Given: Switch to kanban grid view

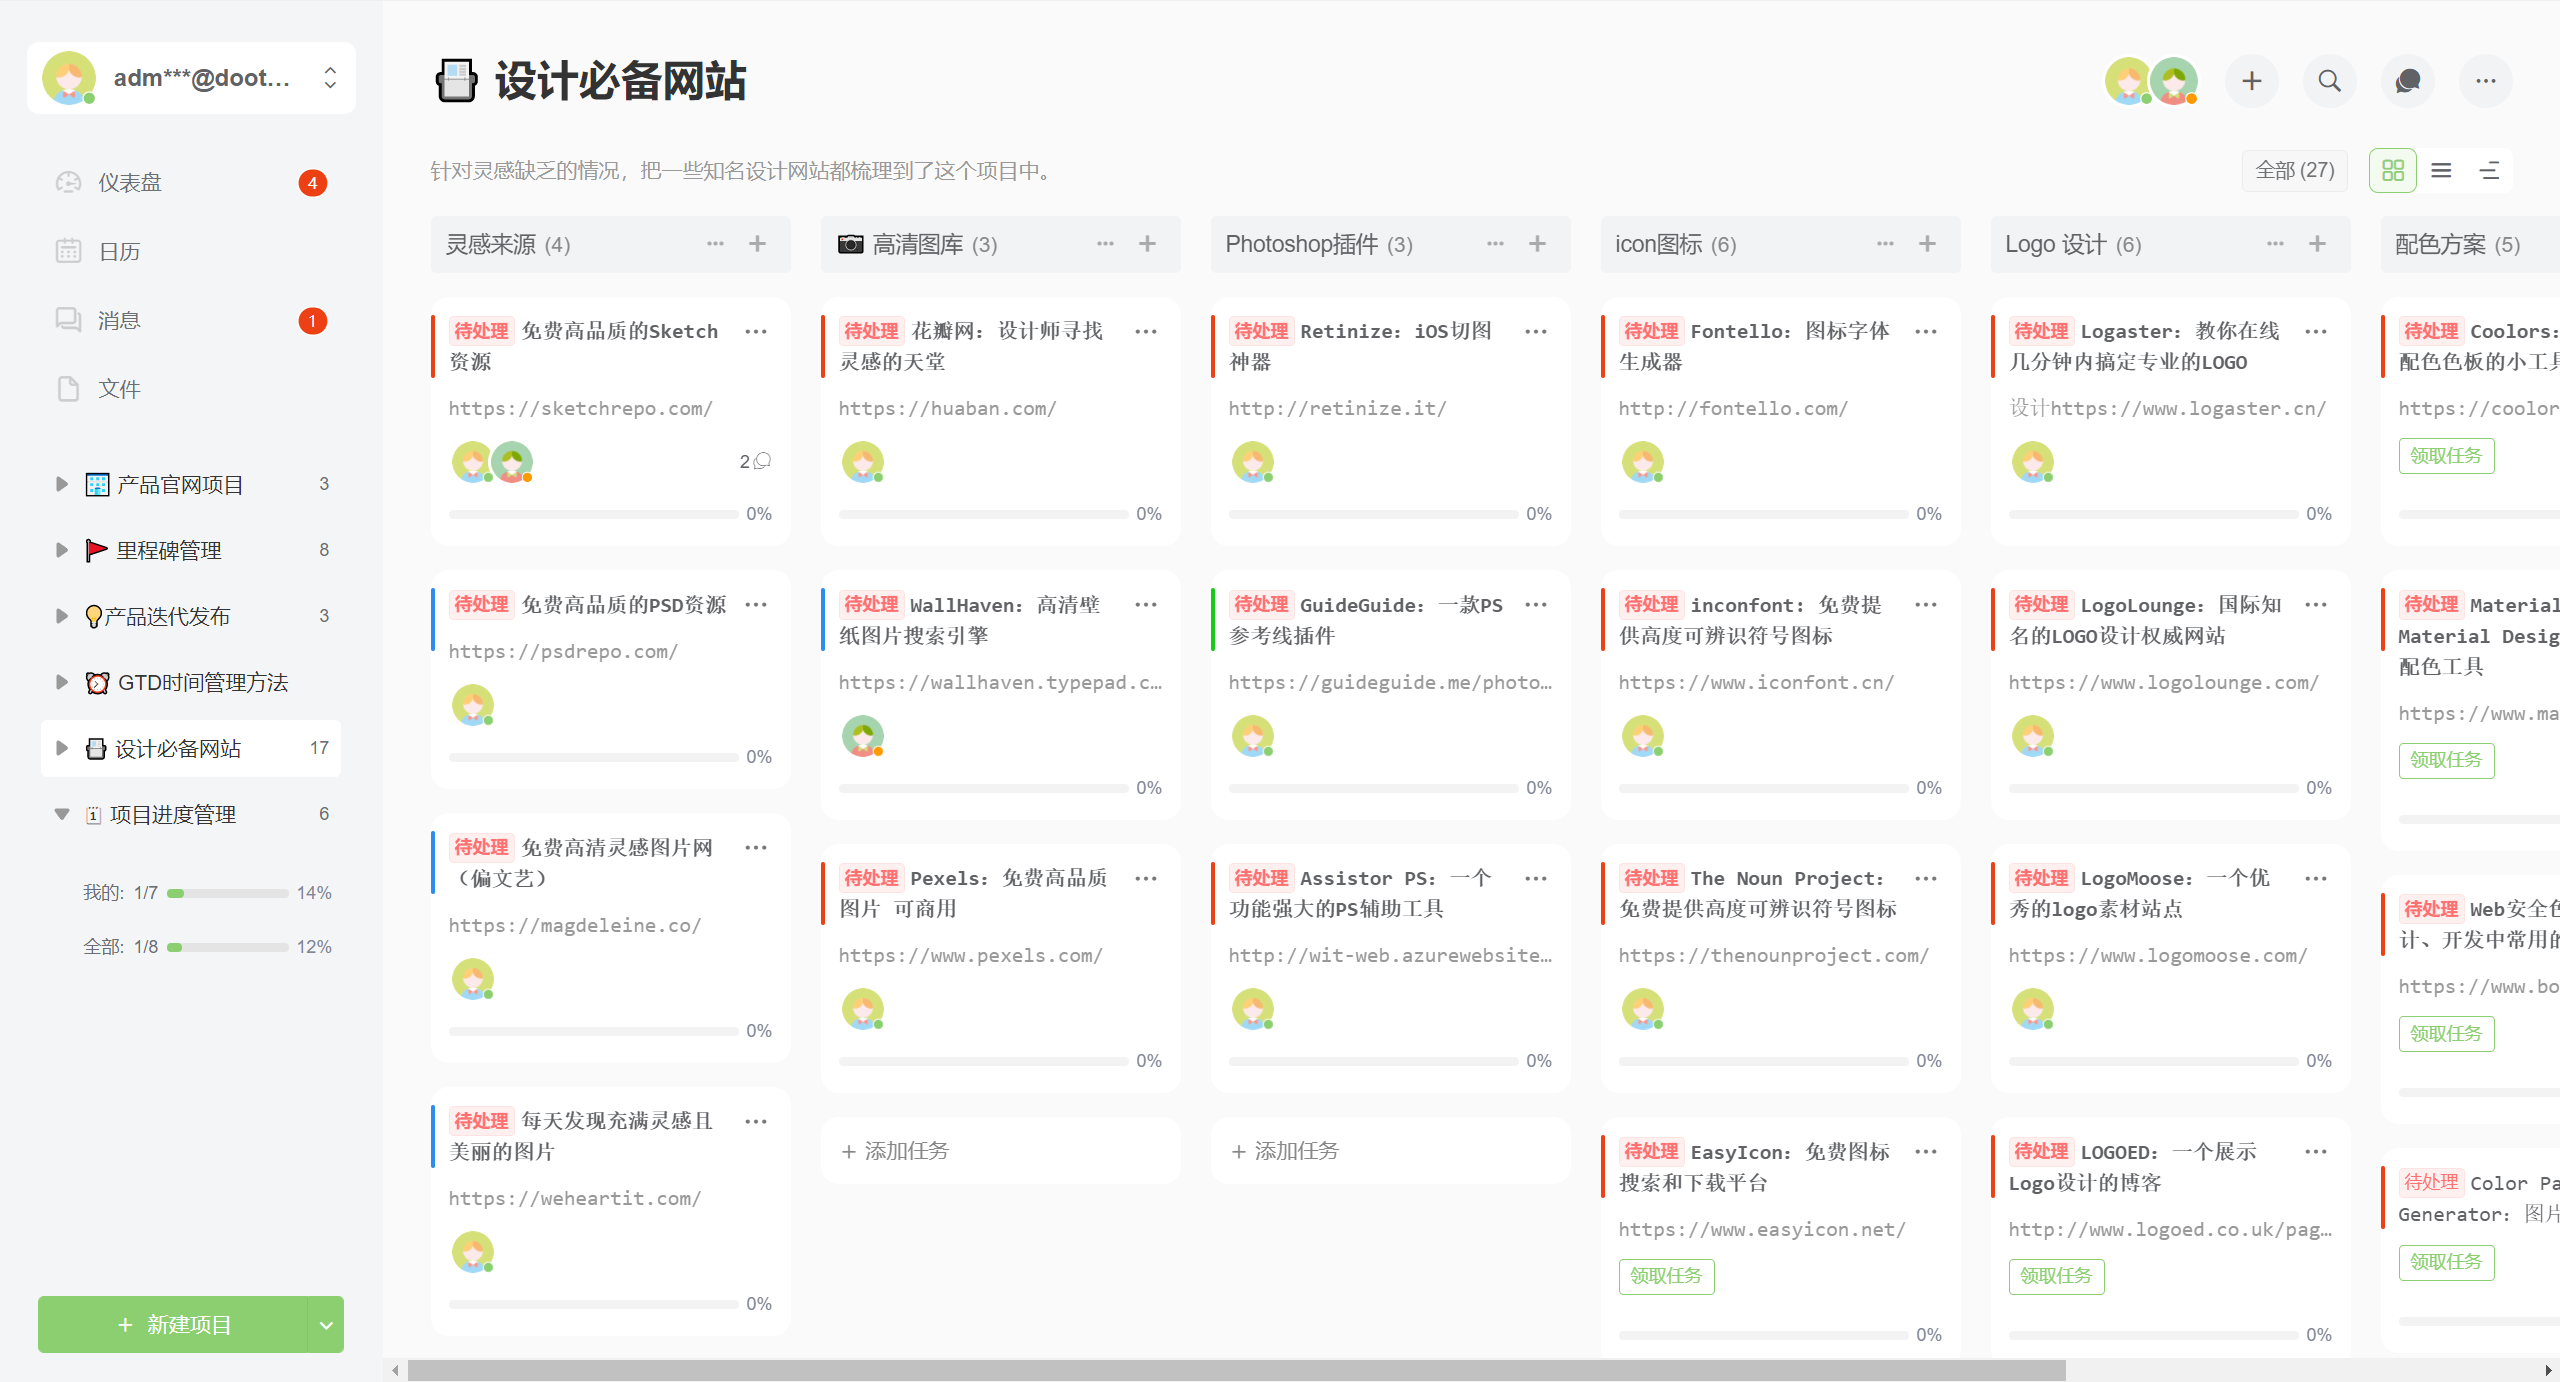Looking at the screenshot, I should point(2392,170).
